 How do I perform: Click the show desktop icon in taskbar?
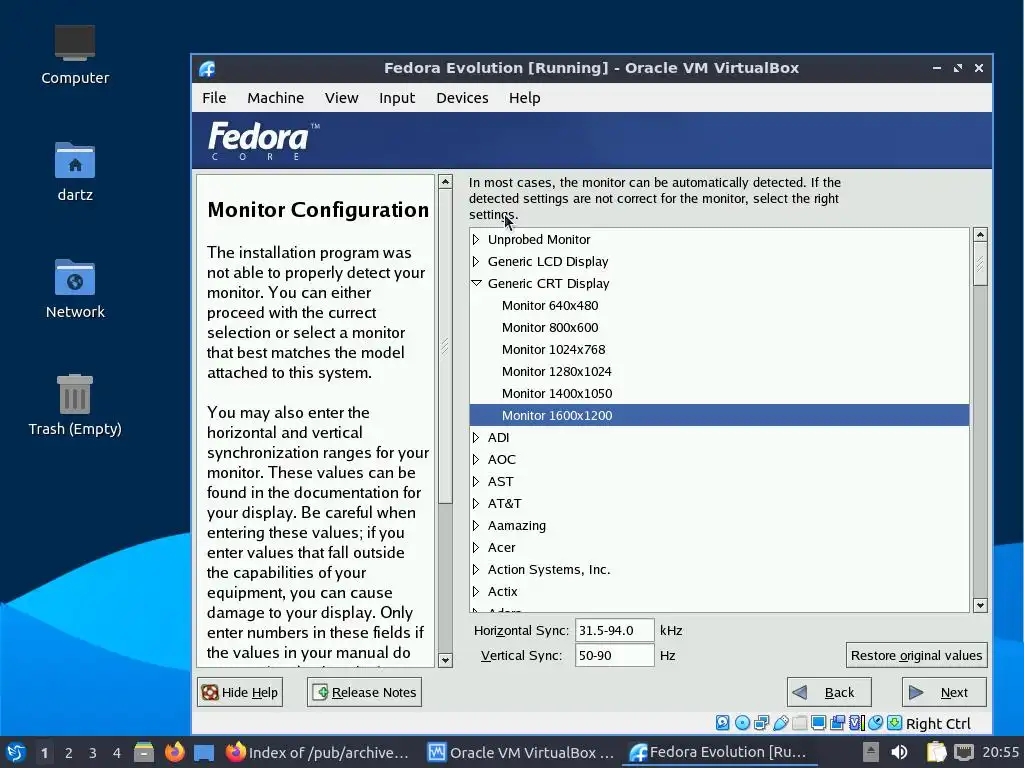[204, 752]
